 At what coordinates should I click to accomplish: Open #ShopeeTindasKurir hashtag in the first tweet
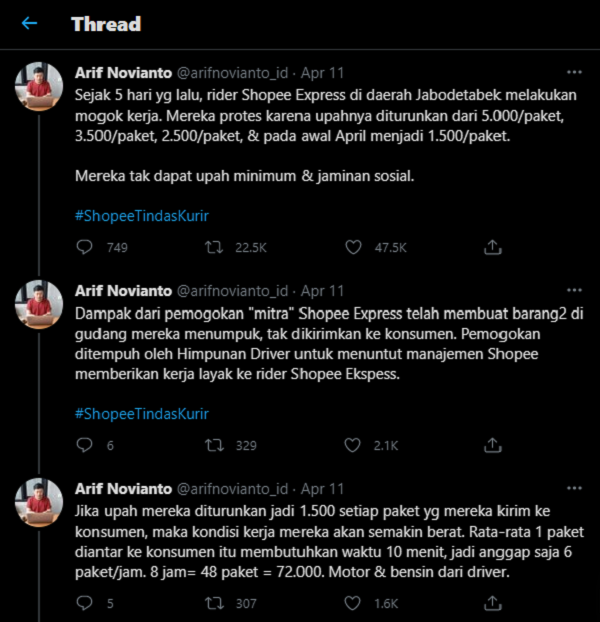coord(142,216)
